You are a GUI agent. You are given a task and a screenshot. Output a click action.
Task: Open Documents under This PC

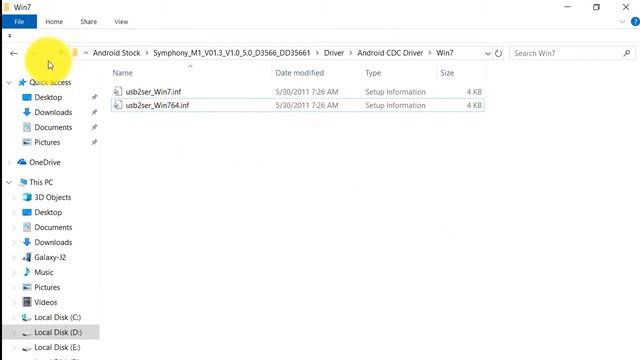tap(53, 227)
